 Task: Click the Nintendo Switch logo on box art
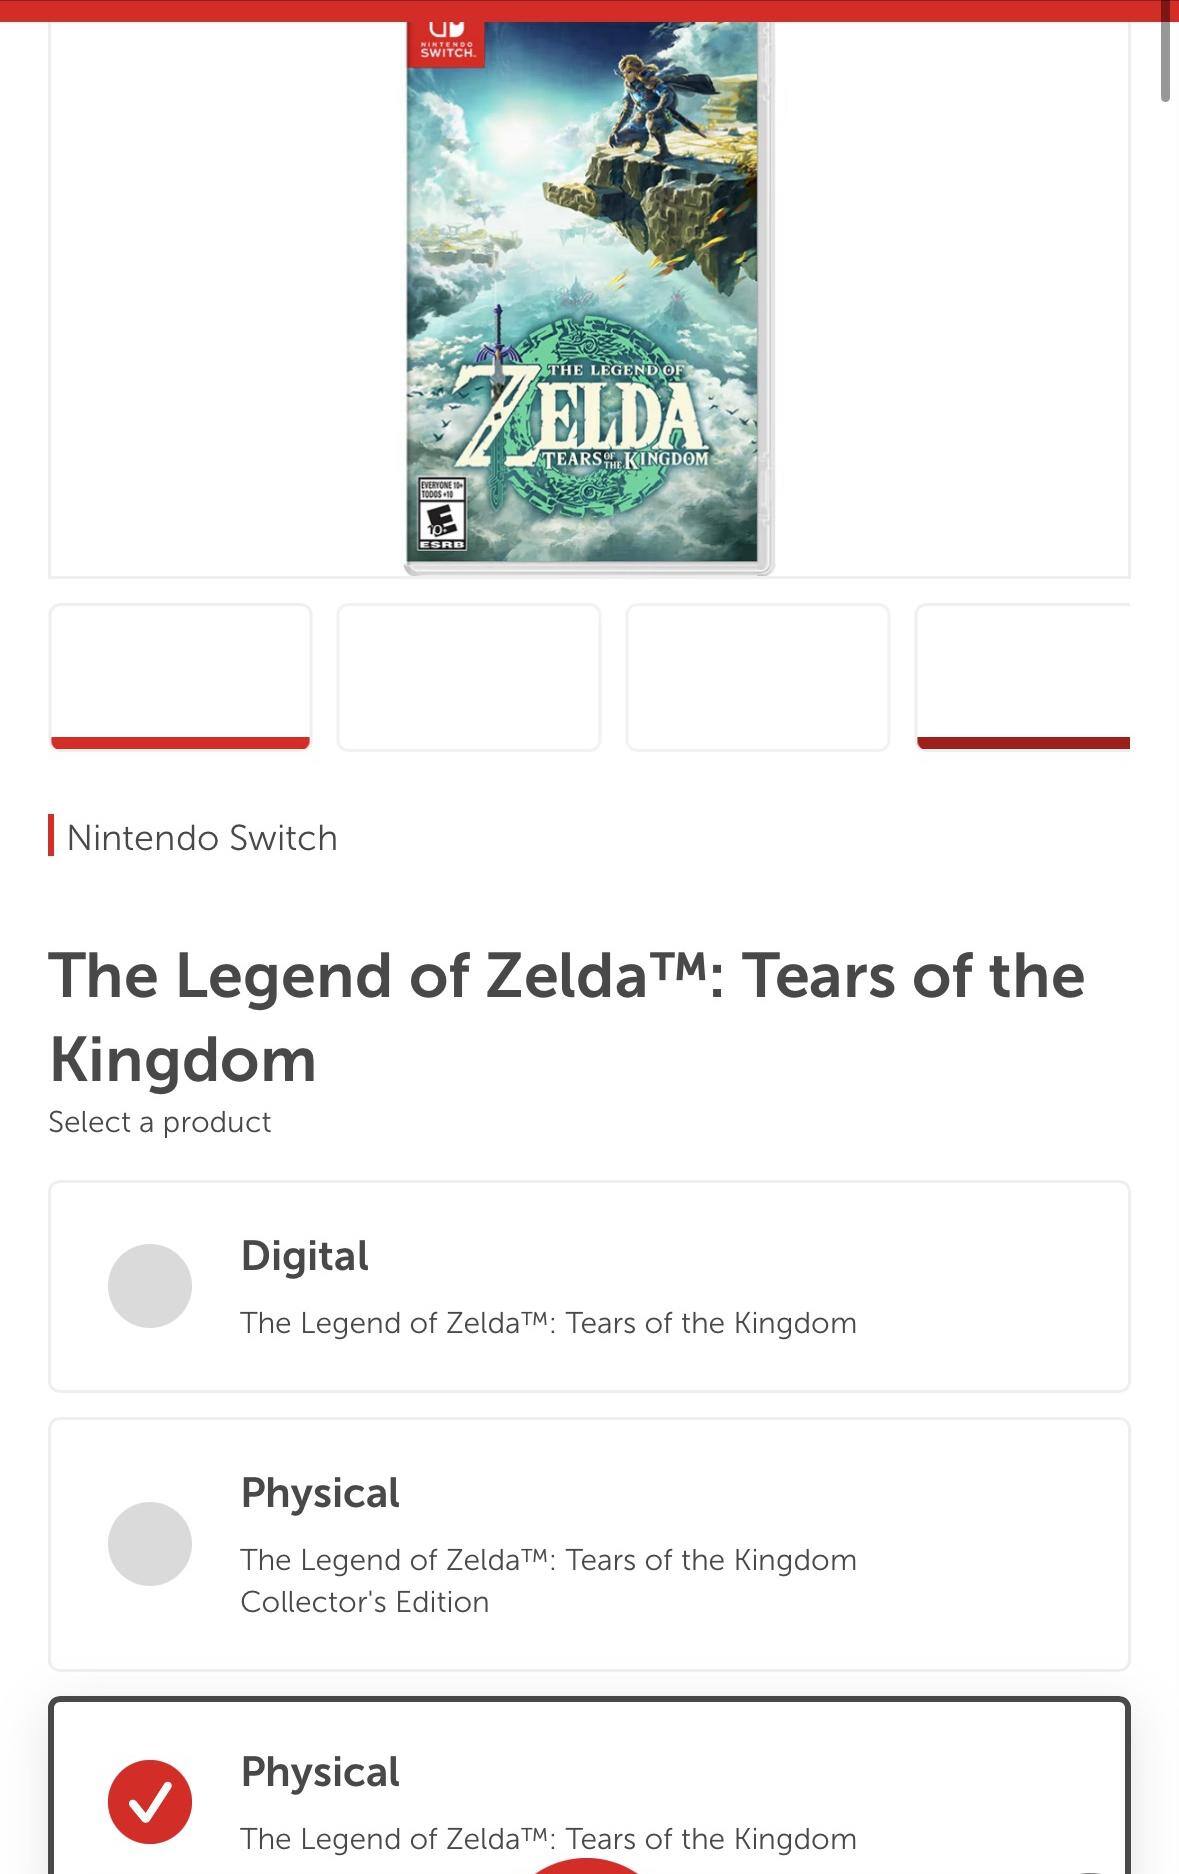click(446, 43)
